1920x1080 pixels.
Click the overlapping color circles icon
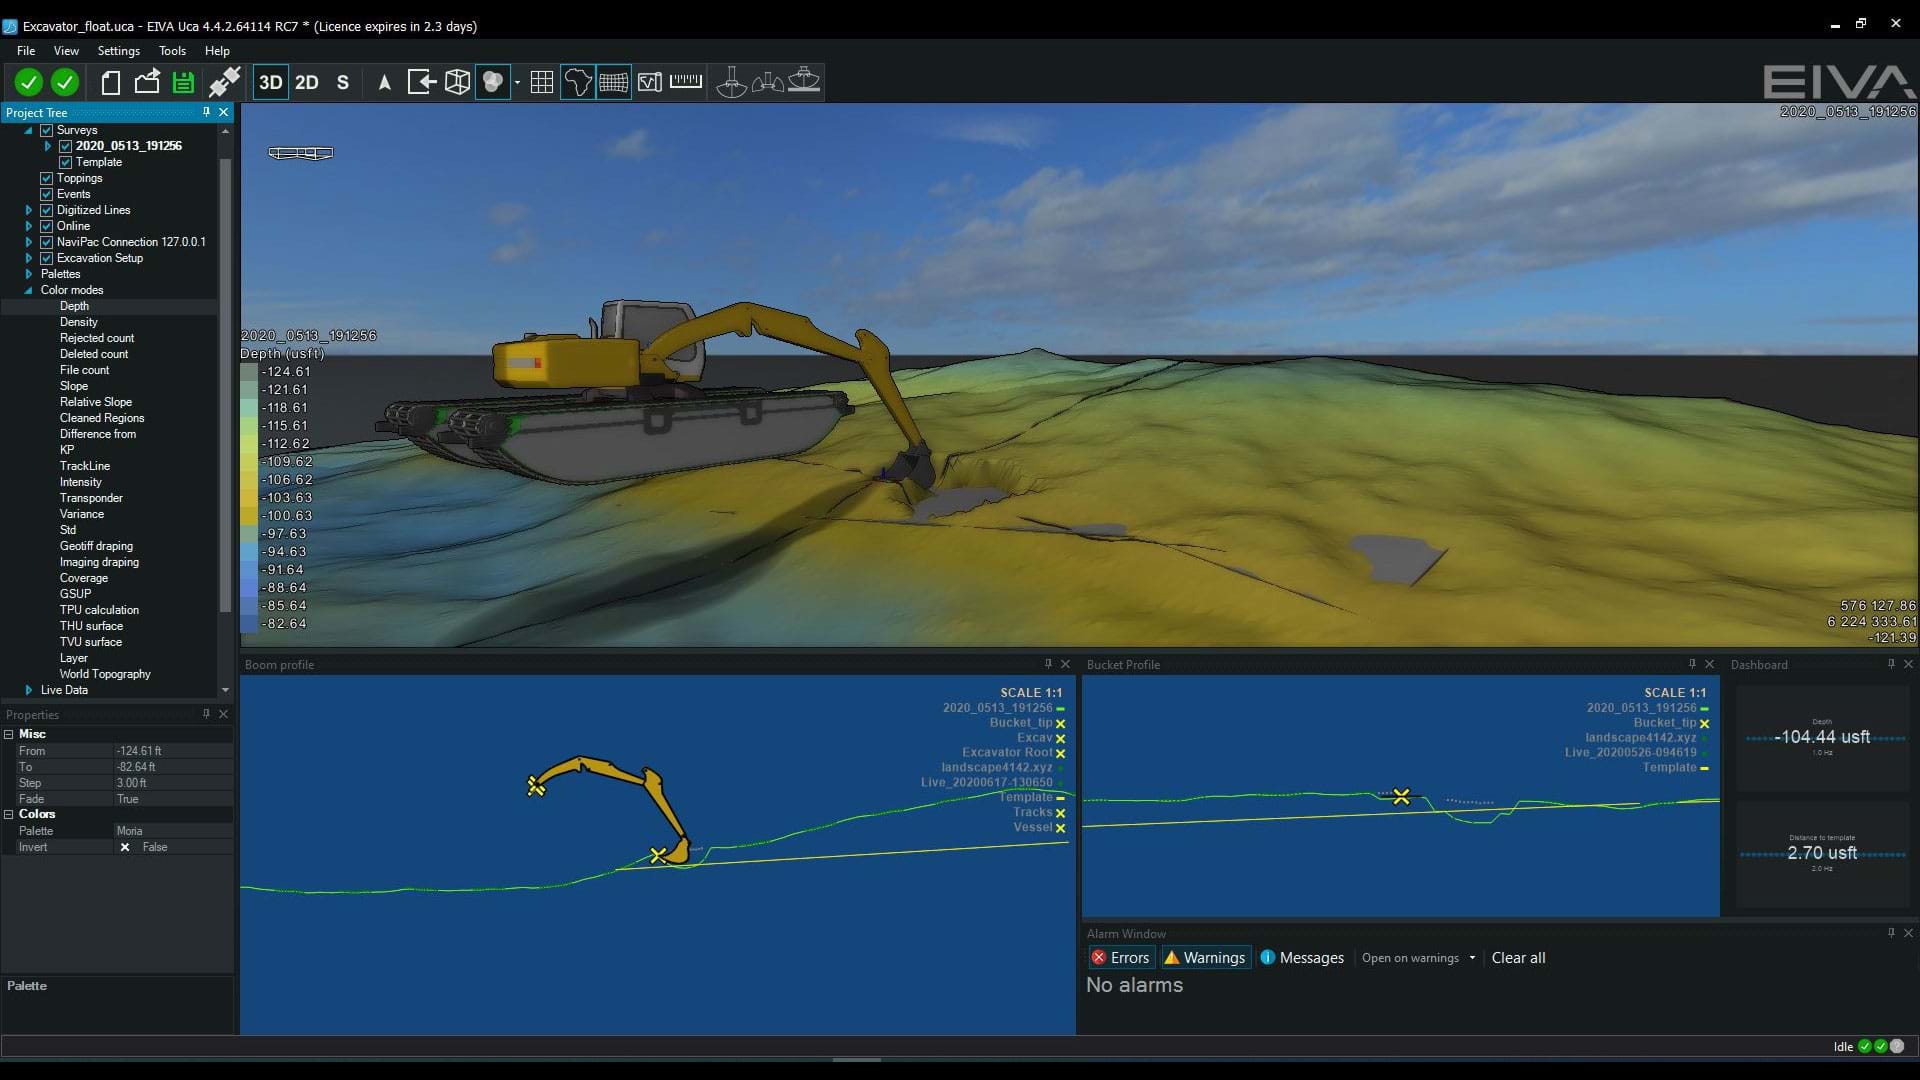pyautogui.click(x=493, y=82)
